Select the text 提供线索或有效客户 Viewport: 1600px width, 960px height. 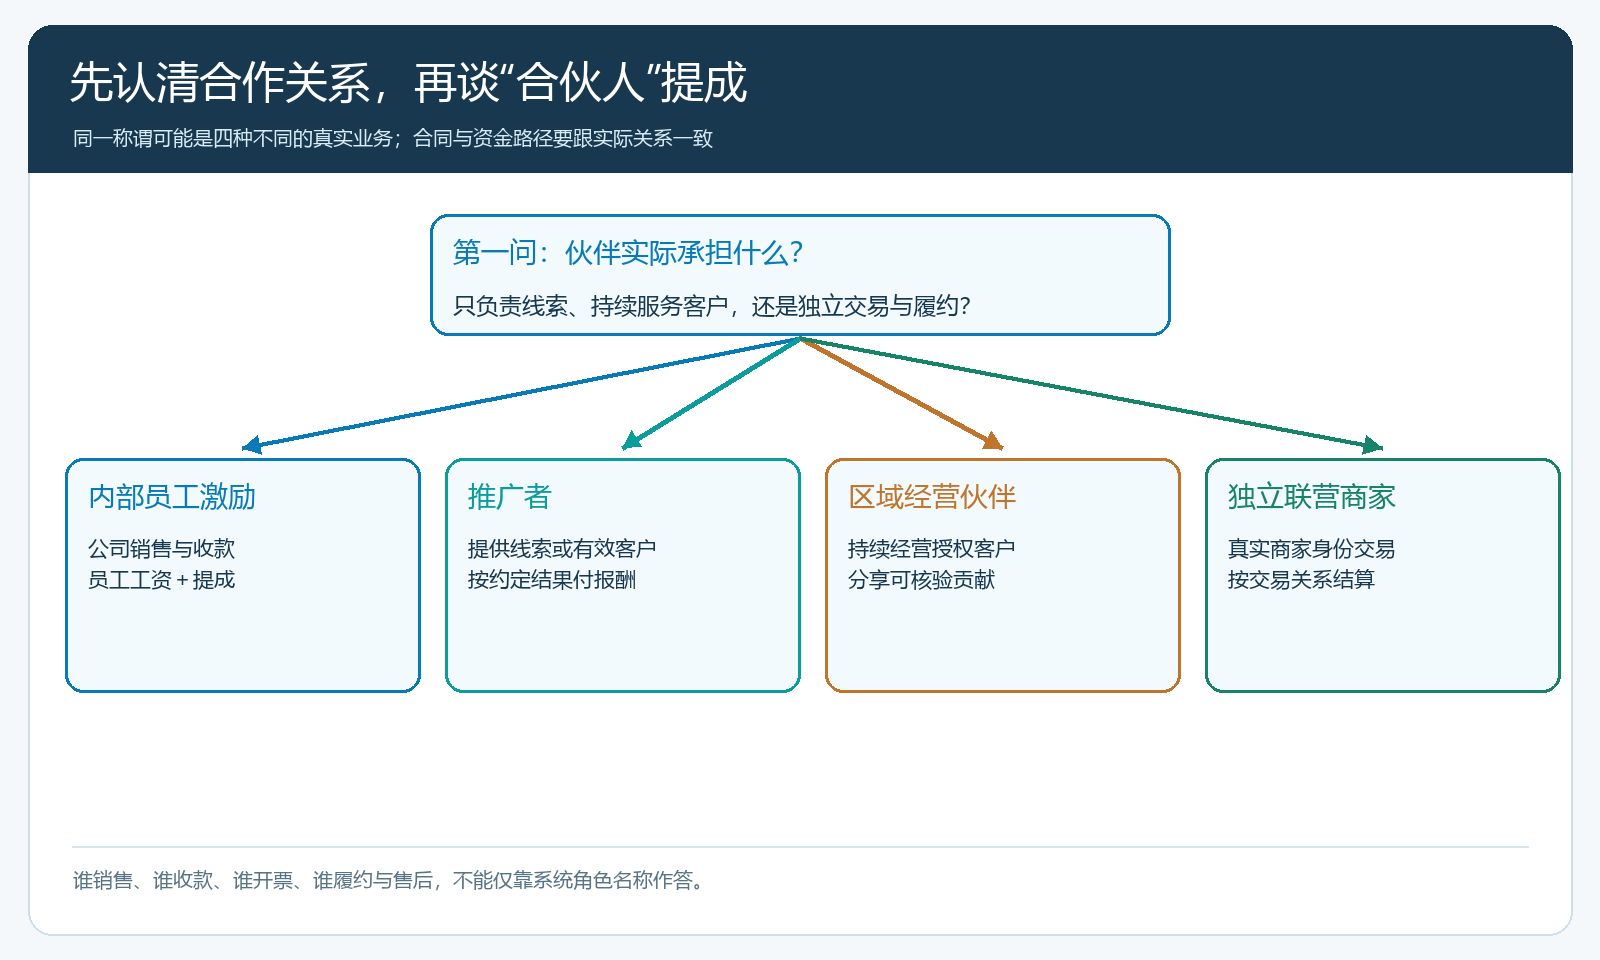point(562,549)
